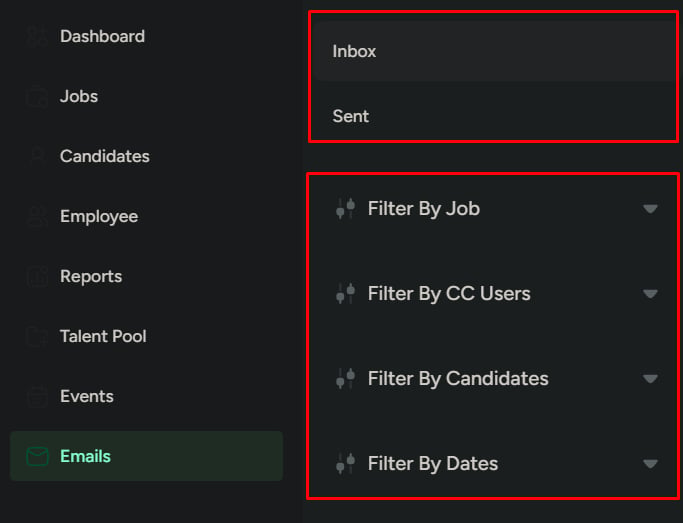Viewport: 683px width, 523px height.
Task: Click the 'Filter By Dates' label text
Action: 433,463
